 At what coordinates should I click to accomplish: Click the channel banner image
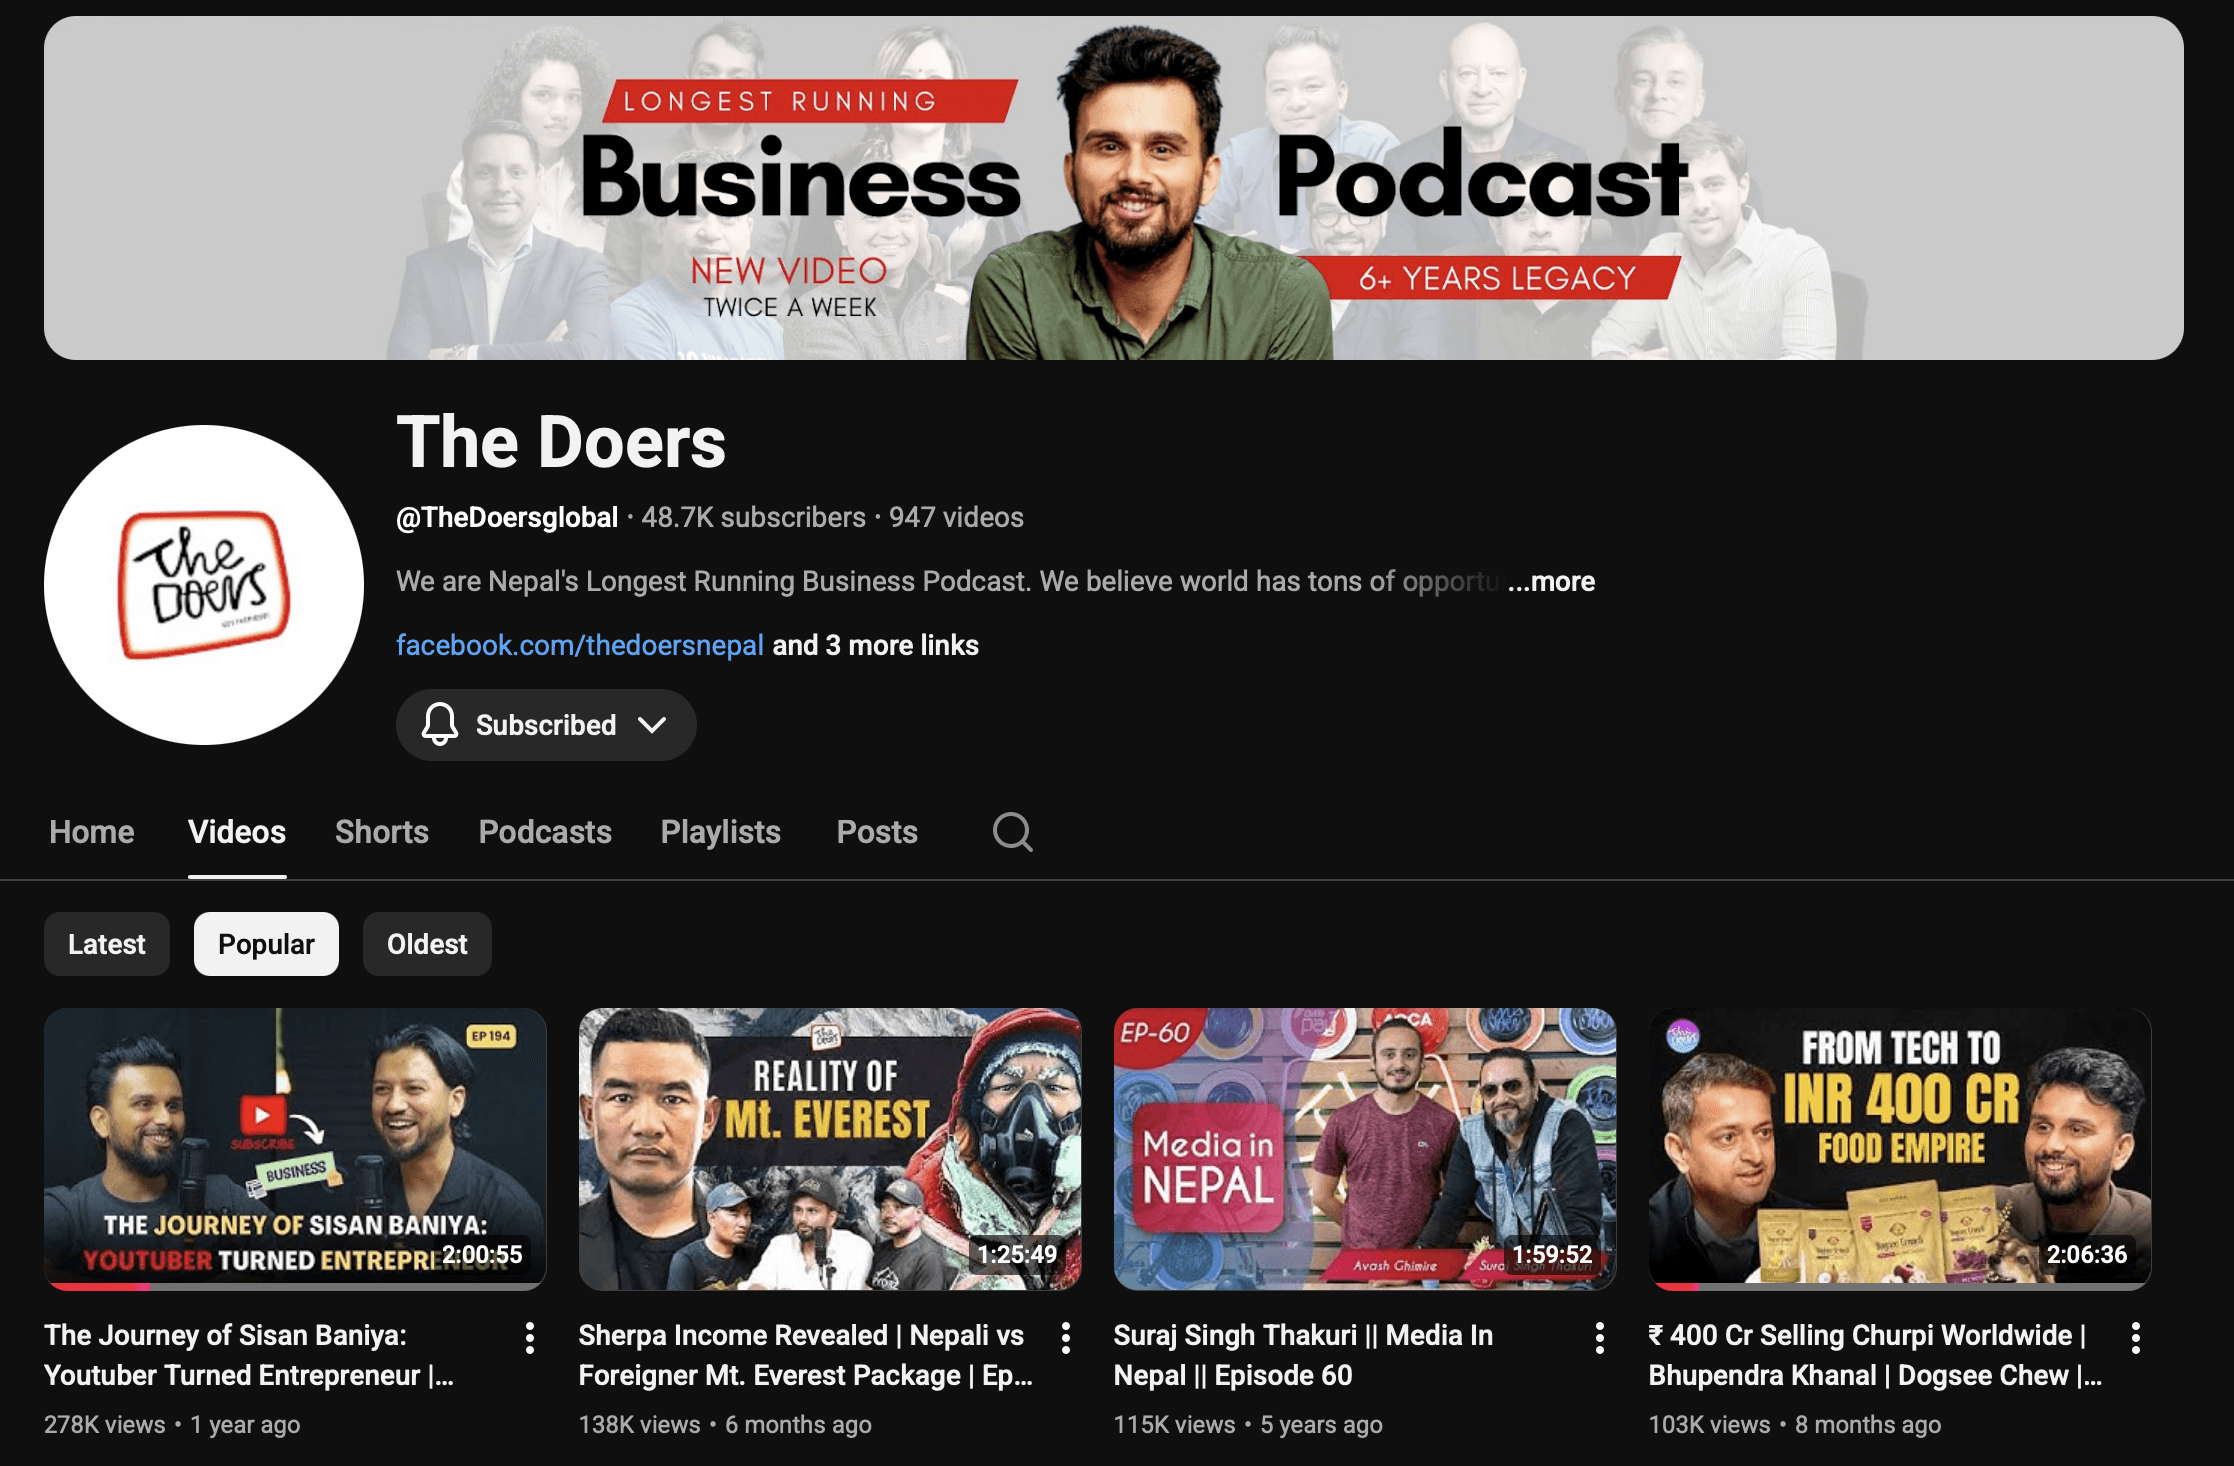[1114, 188]
